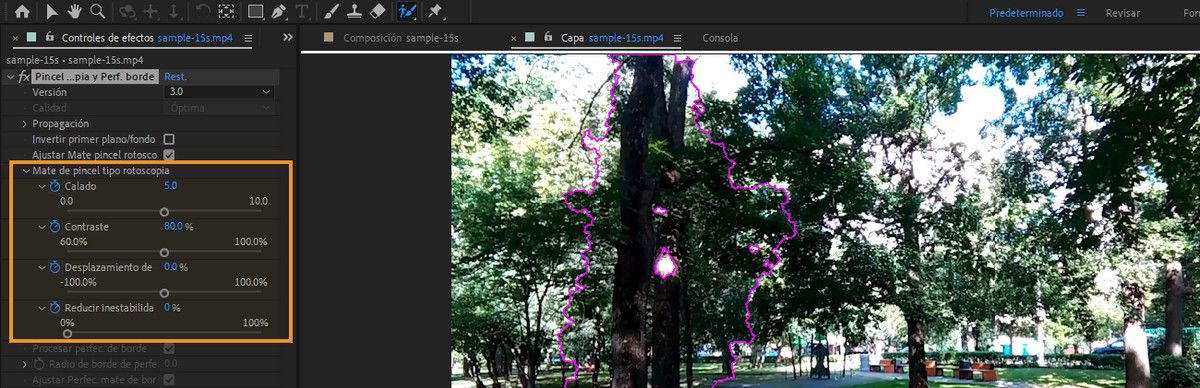This screenshot has width=1200, height=388.
Task: Click the Reducir inestabilida stopwatch icon
Action: [x=55, y=307]
